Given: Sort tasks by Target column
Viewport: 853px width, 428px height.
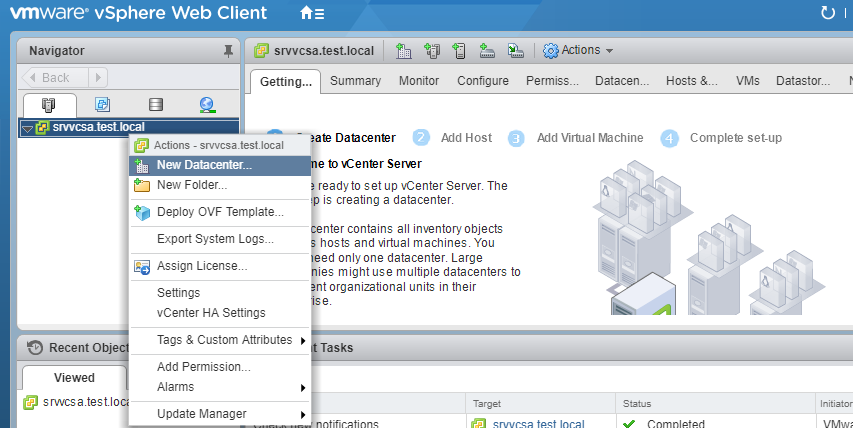Looking at the screenshot, I should click(541, 404).
